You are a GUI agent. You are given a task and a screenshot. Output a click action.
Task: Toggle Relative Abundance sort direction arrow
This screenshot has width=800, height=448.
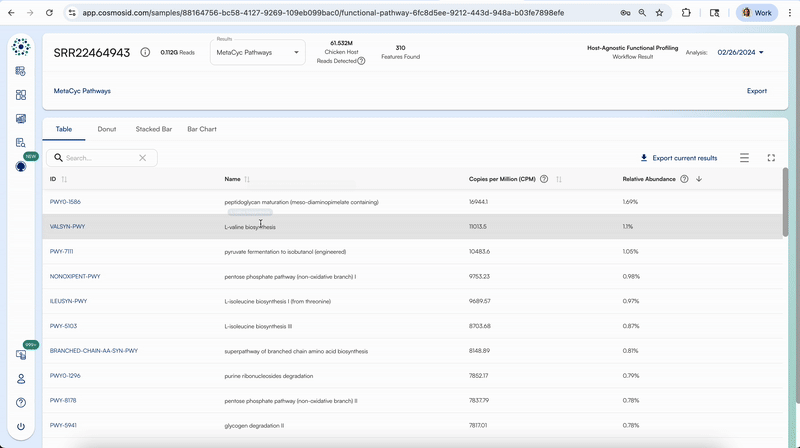coord(698,179)
